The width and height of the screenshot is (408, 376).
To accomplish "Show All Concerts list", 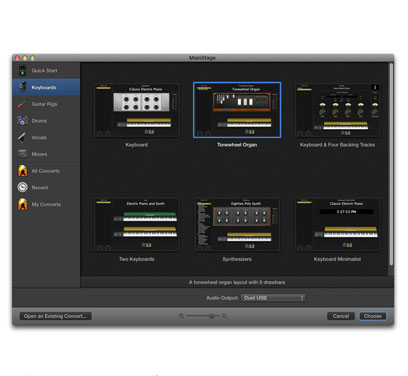I will [46, 171].
